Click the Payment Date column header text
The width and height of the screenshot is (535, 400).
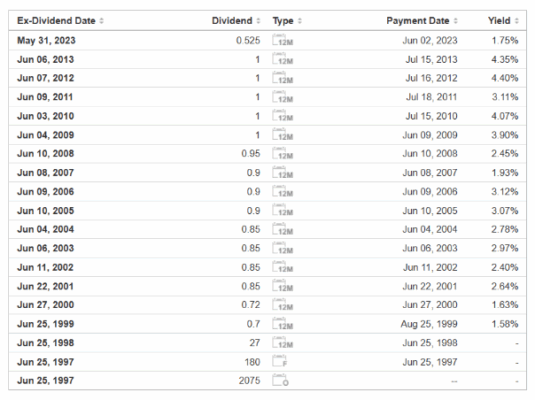click(418, 21)
